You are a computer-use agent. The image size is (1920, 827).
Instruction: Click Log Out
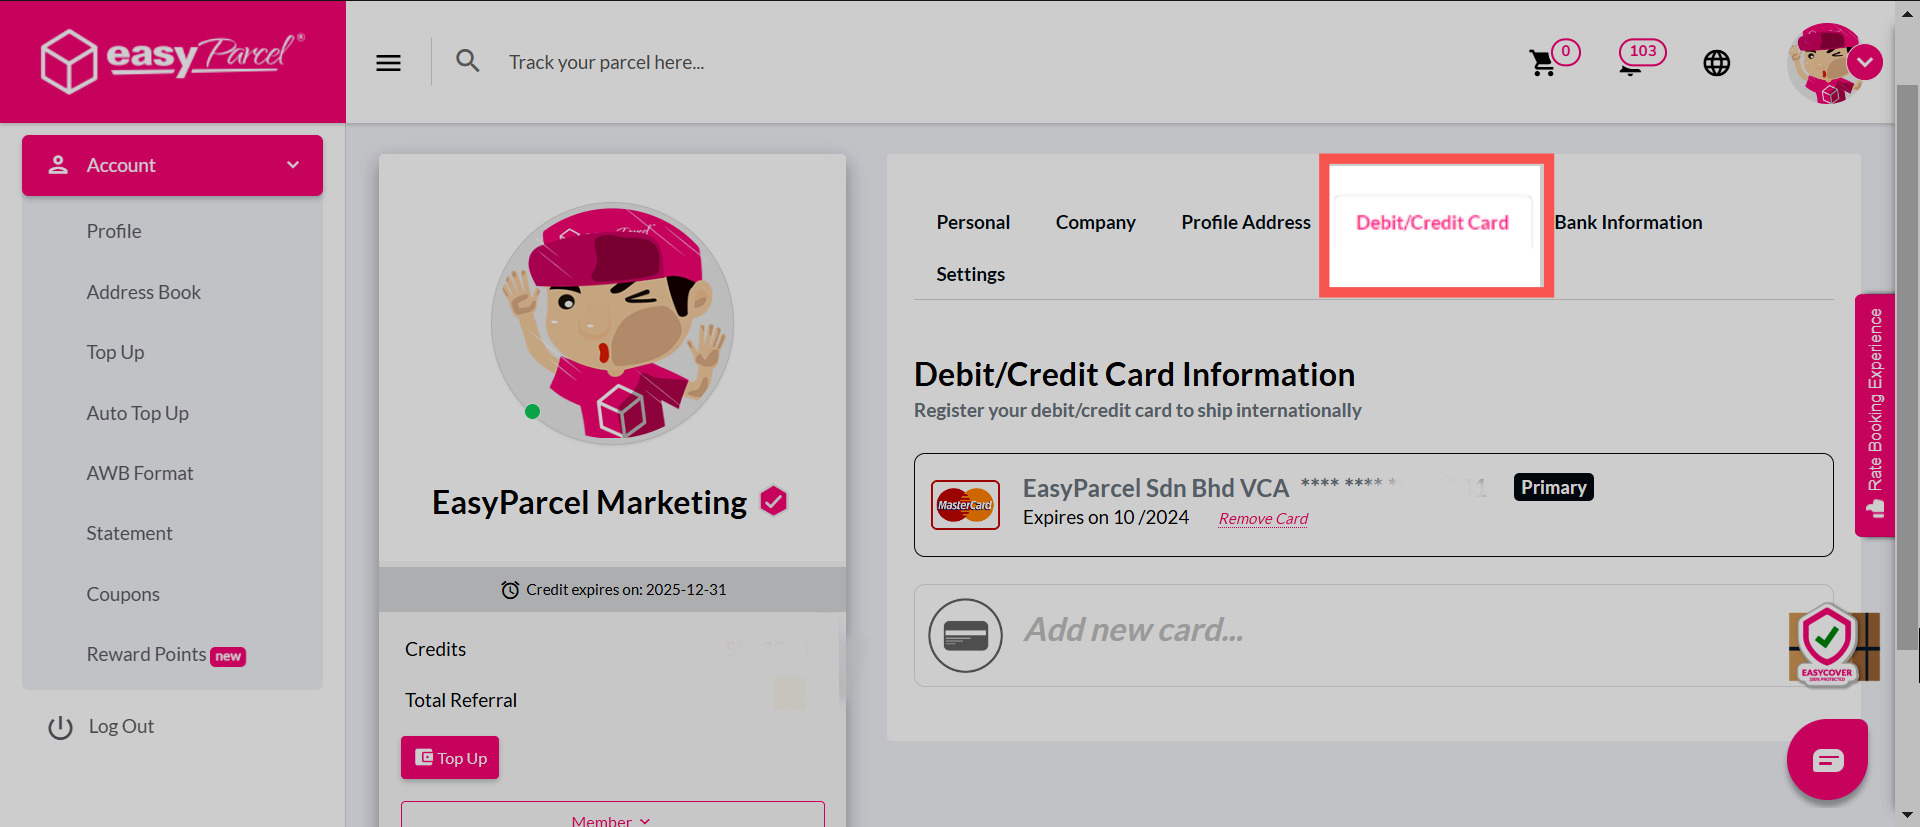[121, 726]
